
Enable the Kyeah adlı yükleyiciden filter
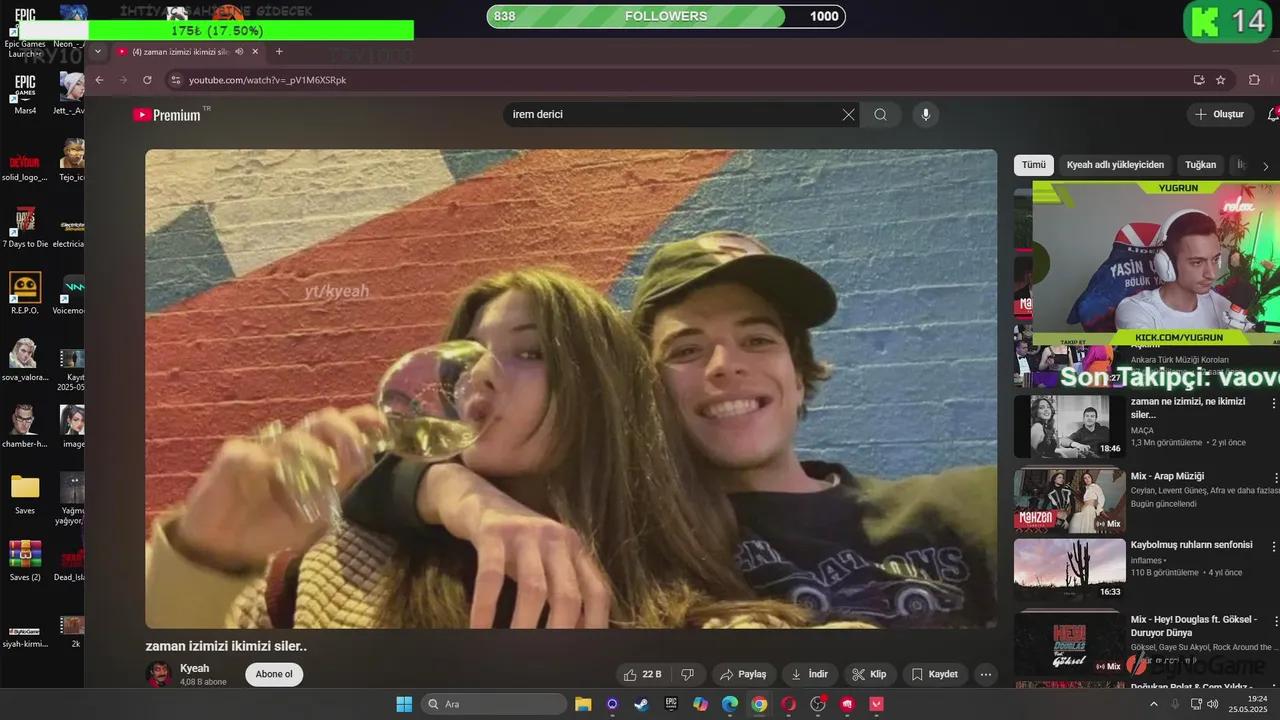click(x=1115, y=164)
